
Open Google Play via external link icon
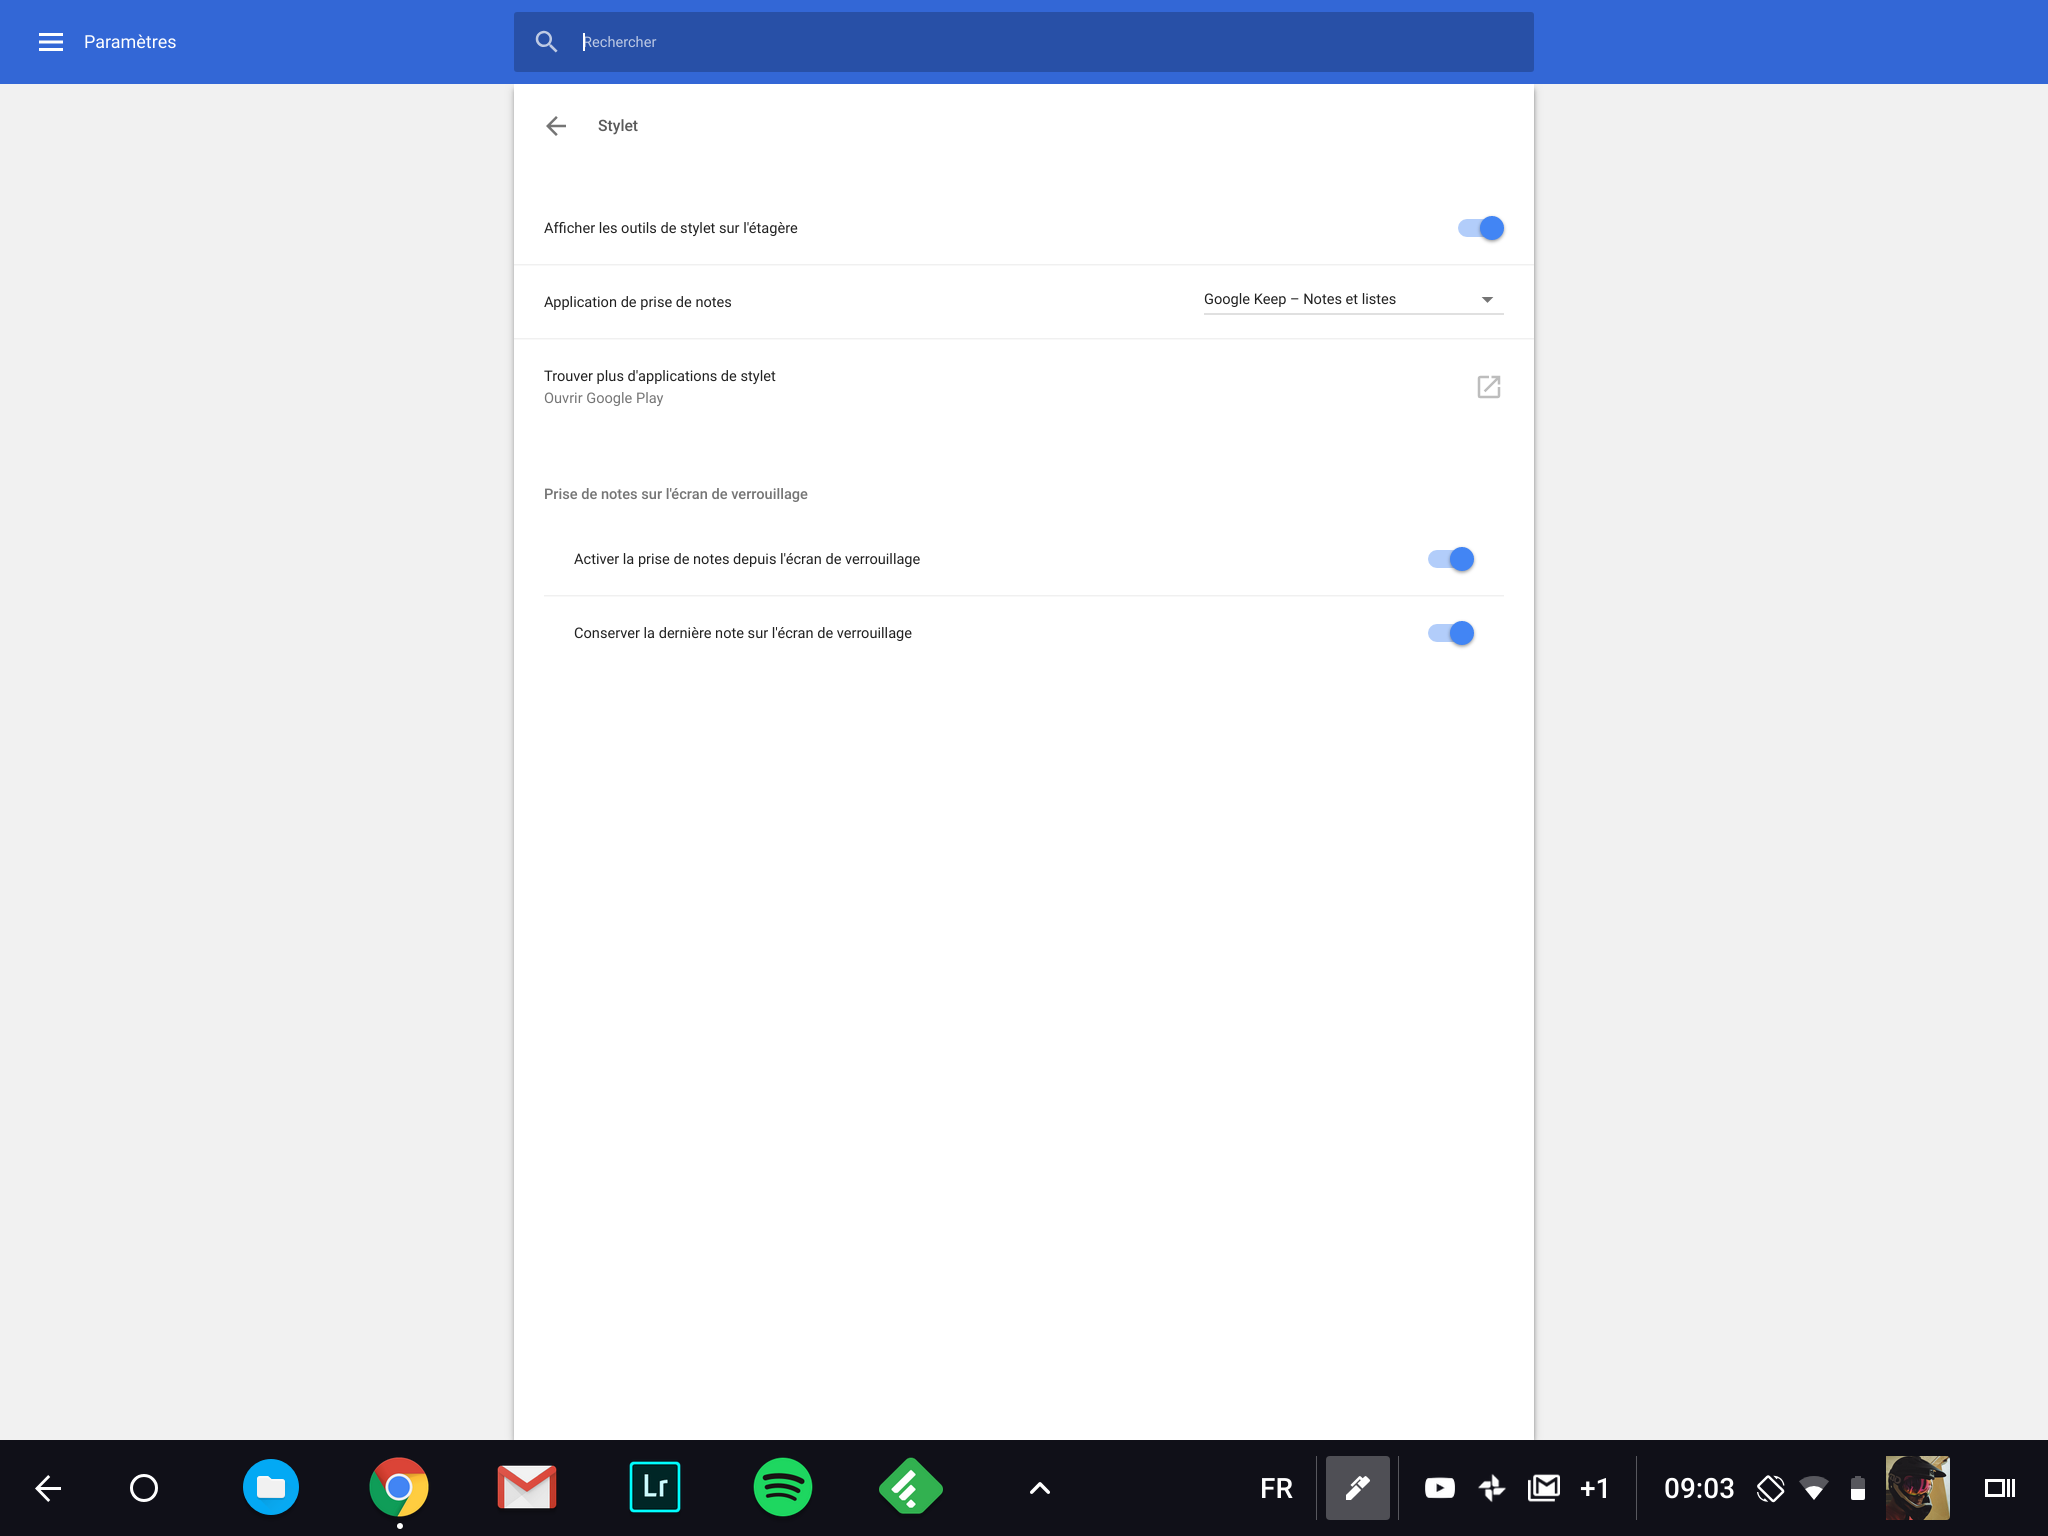tap(1489, 387)
